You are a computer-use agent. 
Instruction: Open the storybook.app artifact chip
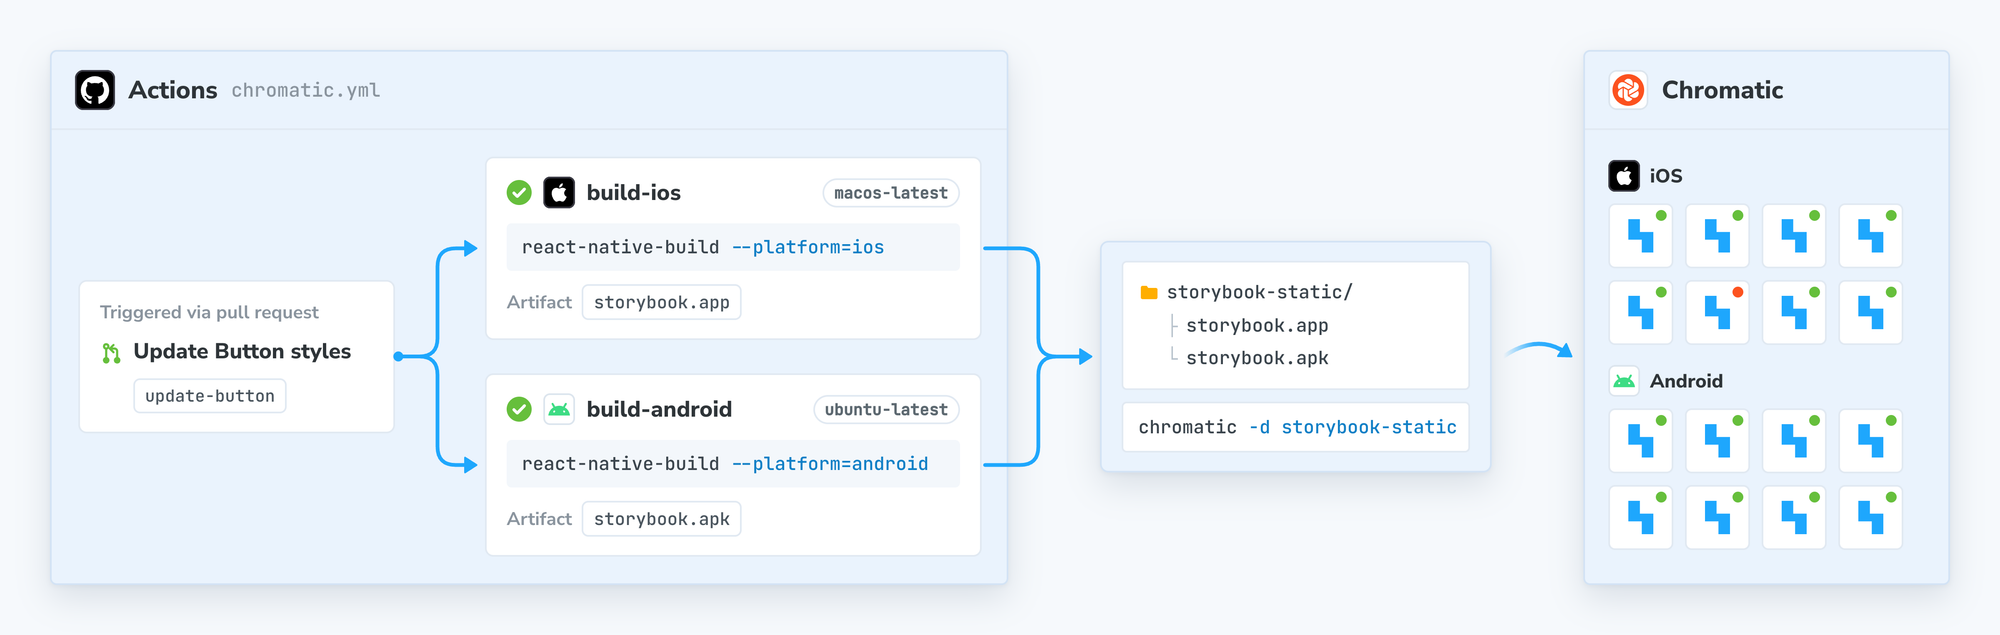[x=662, y=302]
